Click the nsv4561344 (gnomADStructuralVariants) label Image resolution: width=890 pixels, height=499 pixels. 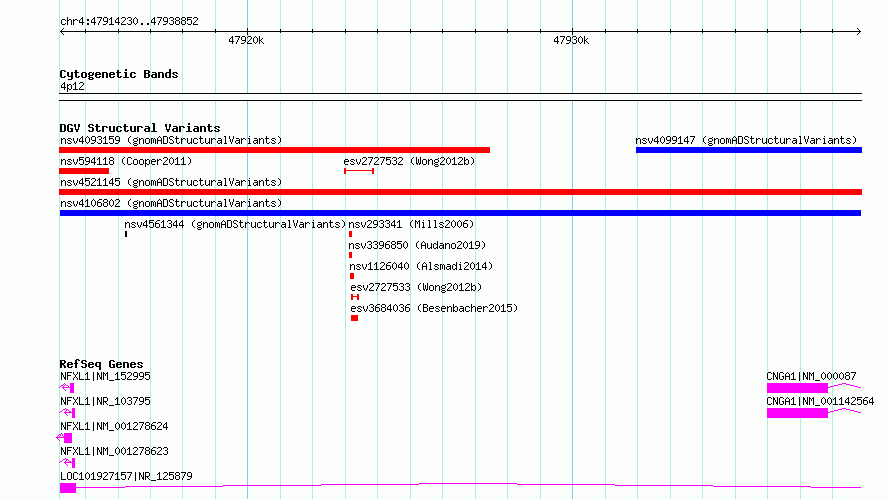pyautogui.click(x=235, y=224)
